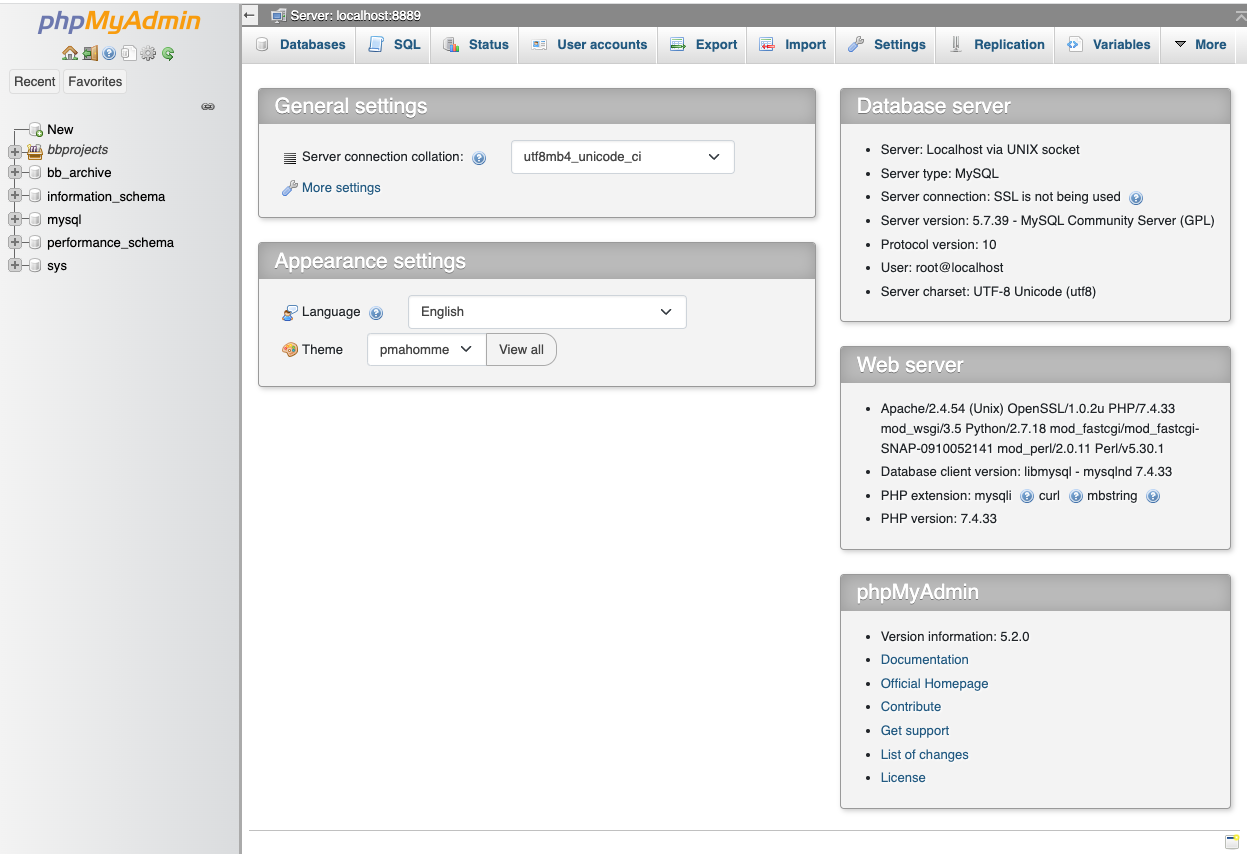Image resolution: width=1247 pixels, height=854 pixels.
Task: Reload navigation panel with green refresh icon
Action: [168, 54]
